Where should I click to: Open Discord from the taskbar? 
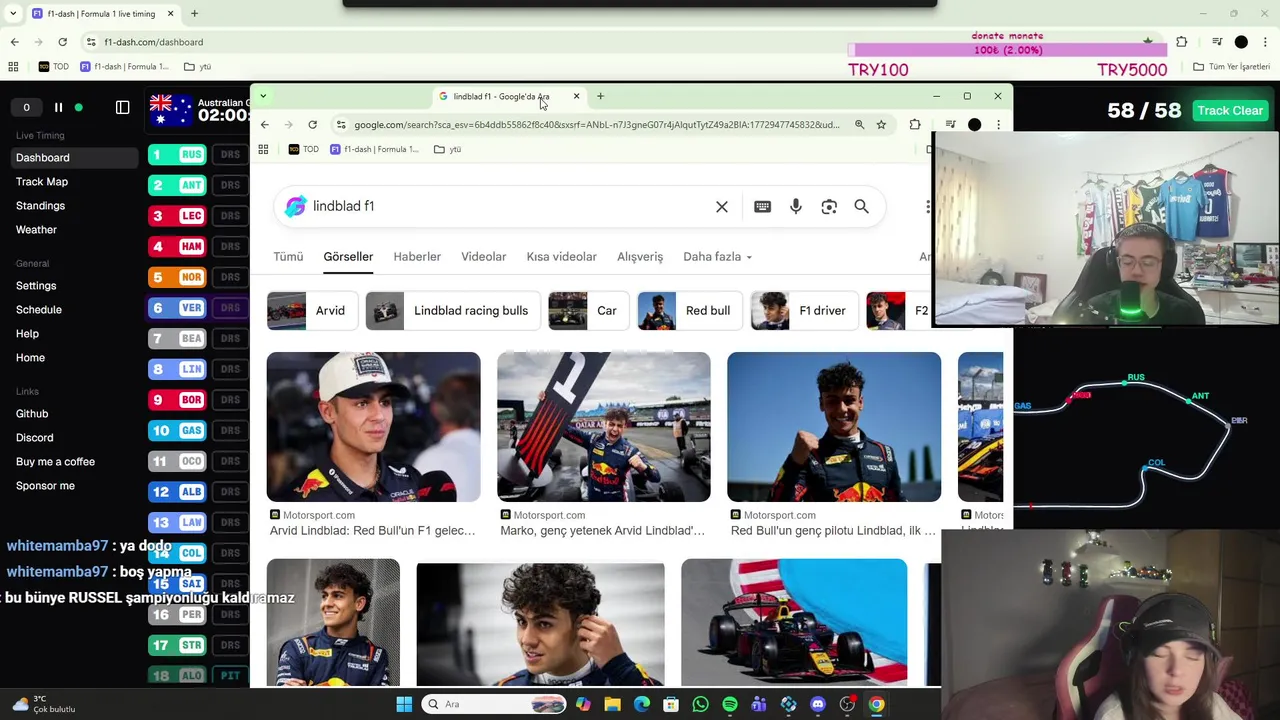pyautogui.click(x=818, y=704)
